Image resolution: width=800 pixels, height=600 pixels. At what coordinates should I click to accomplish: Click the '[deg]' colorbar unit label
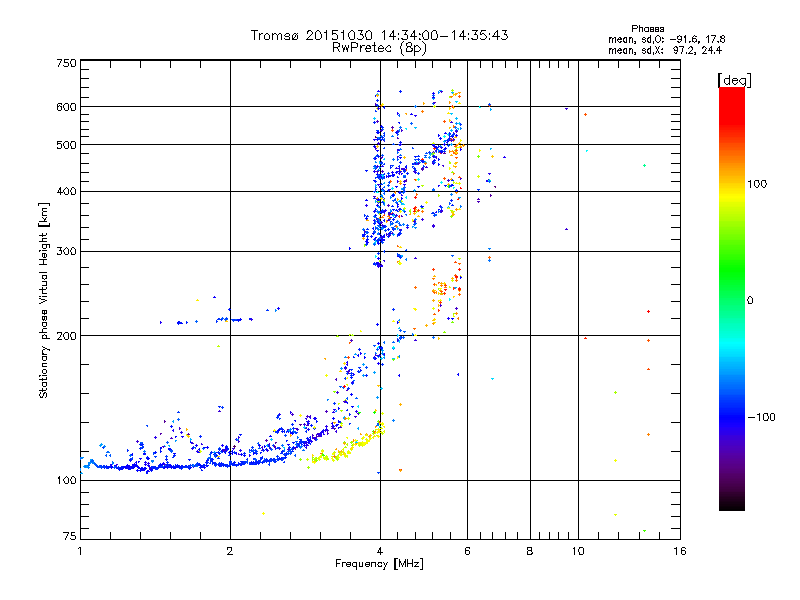pyautogui.click(x=734, y=80)
